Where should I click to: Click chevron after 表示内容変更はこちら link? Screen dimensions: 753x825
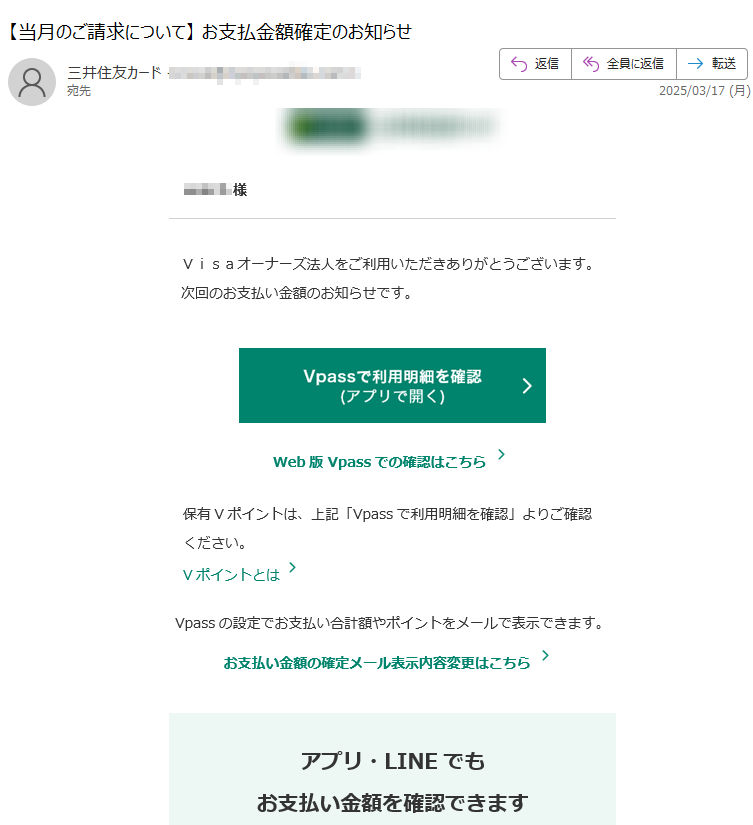(545, 655)
